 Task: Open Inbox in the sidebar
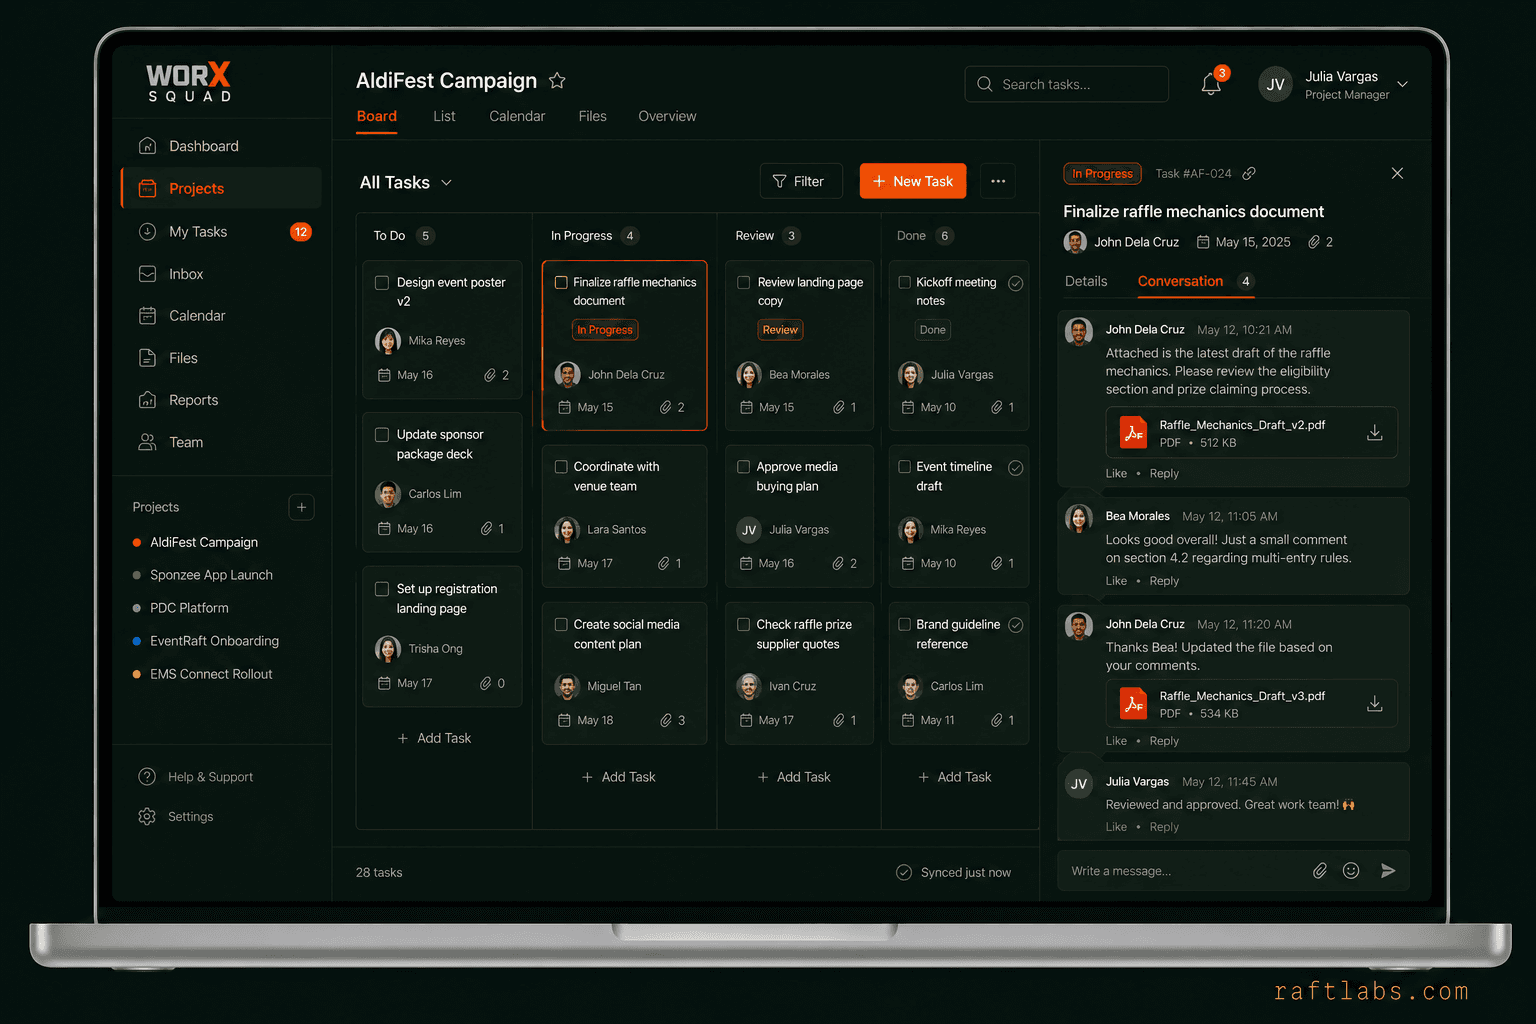222,274
